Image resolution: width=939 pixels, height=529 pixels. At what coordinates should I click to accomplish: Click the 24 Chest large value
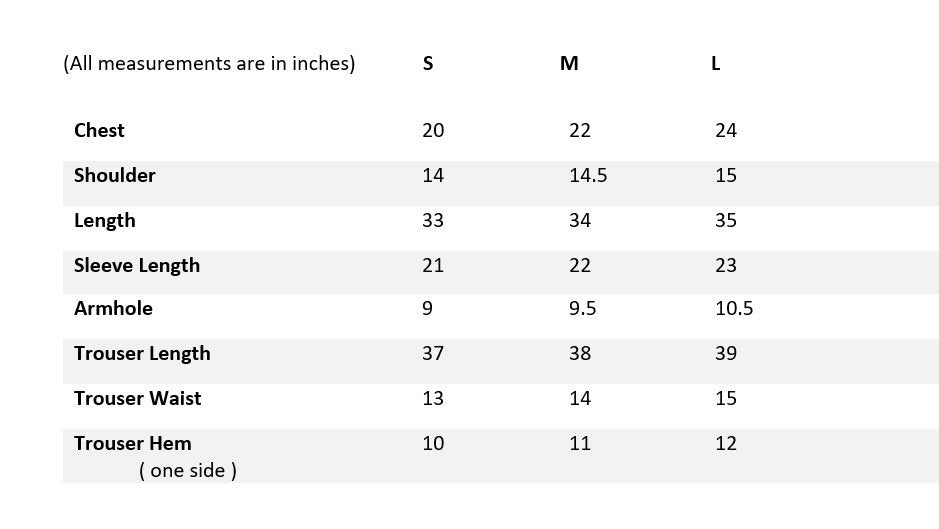[726, 131]
